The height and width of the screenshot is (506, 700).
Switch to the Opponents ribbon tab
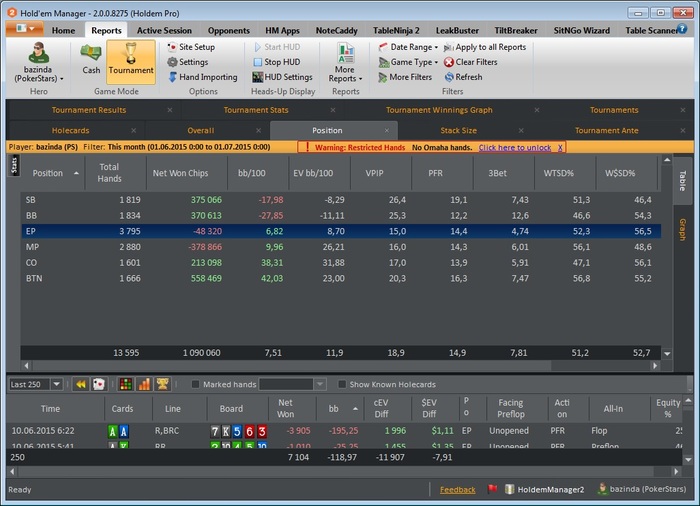click(x=228, y=30)
